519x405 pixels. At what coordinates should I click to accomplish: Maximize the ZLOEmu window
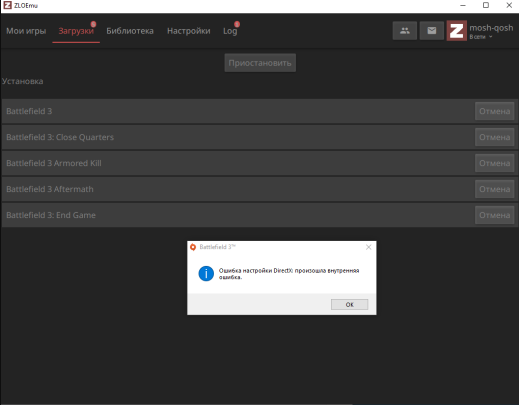coord(486,5)
